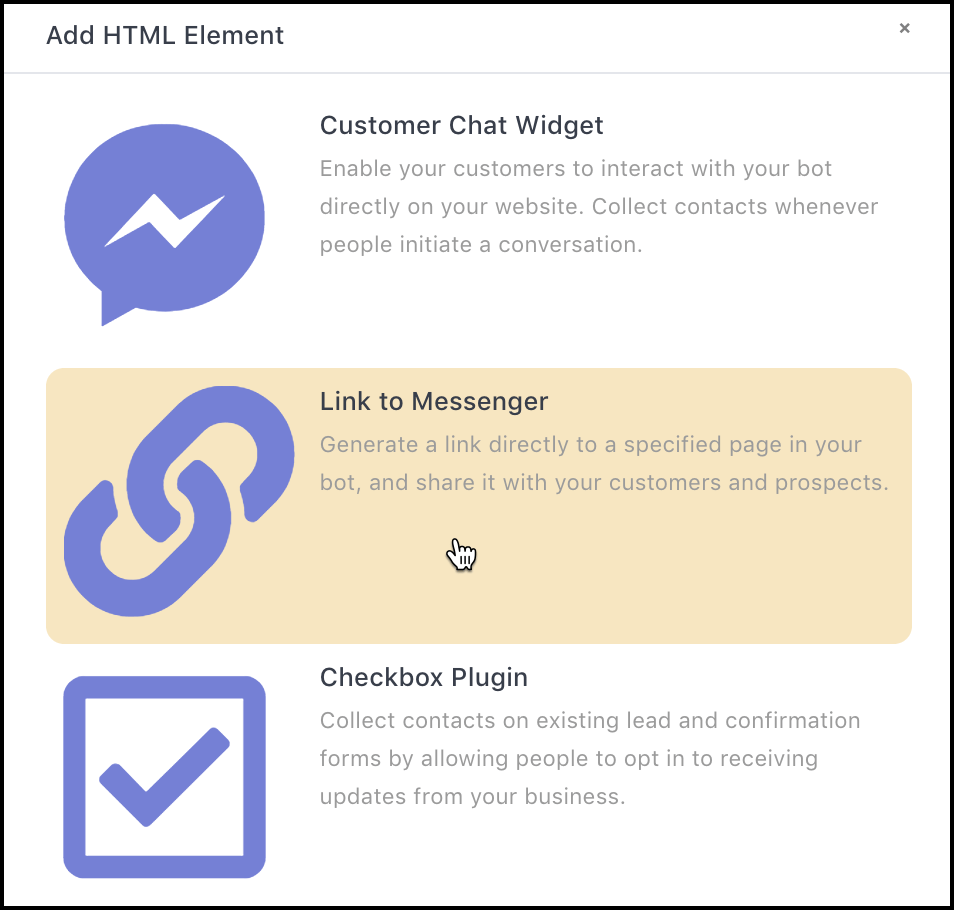
Task: Select the Customer Chat Widget heading
Action: tap(461, 125)
